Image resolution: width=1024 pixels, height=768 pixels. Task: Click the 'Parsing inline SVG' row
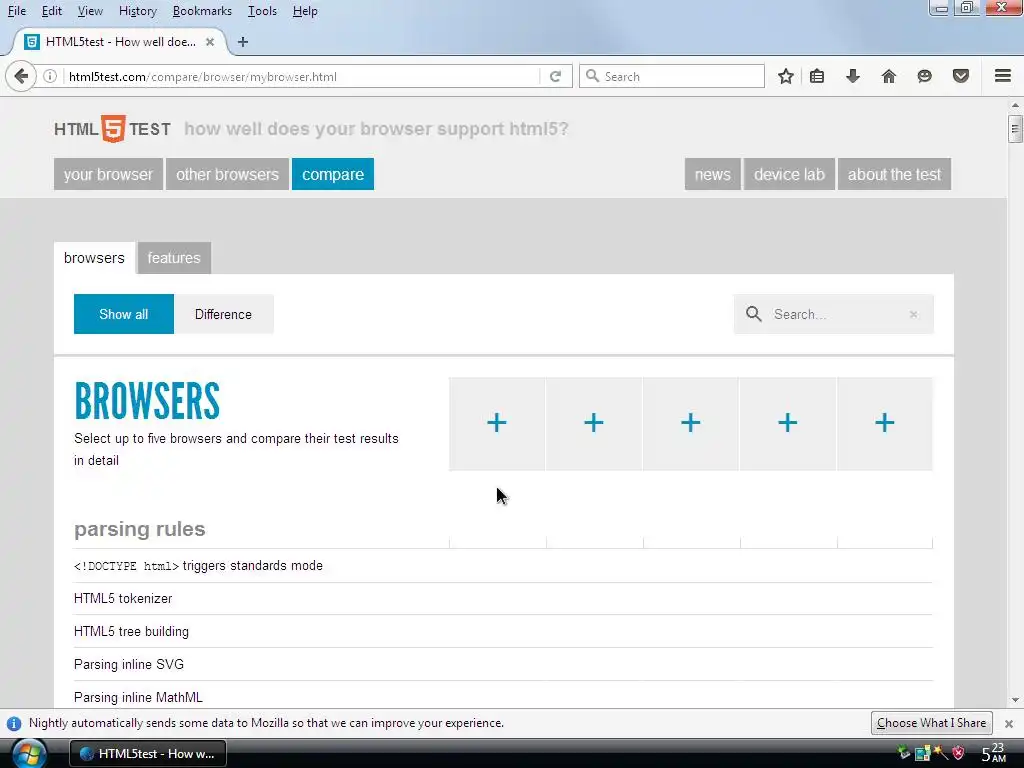(503, 664)
